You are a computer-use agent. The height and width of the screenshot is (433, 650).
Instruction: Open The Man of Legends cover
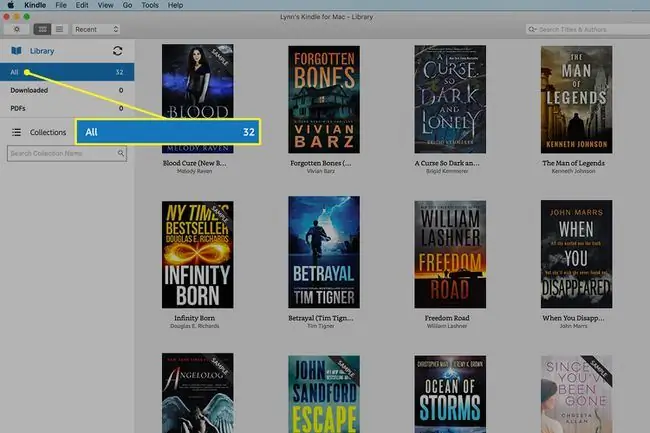point(576,99)
